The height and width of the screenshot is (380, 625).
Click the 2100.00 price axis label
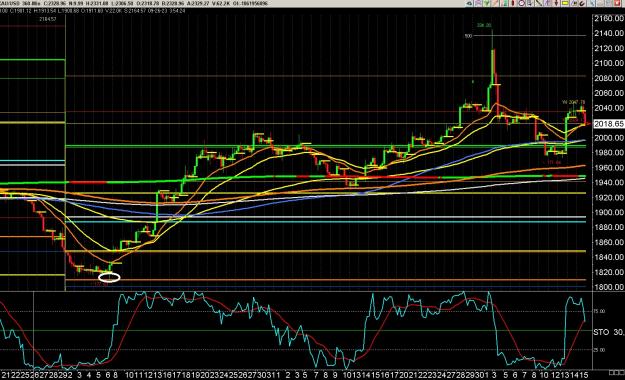point(609,63)
